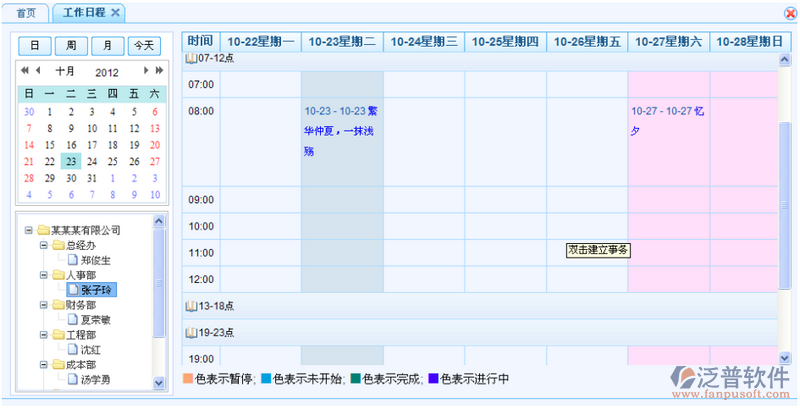Image resolution: width=800 pixels, height=410 pixels.
Task: Collapse the 财务部 department node
Action: click(43, 305)
